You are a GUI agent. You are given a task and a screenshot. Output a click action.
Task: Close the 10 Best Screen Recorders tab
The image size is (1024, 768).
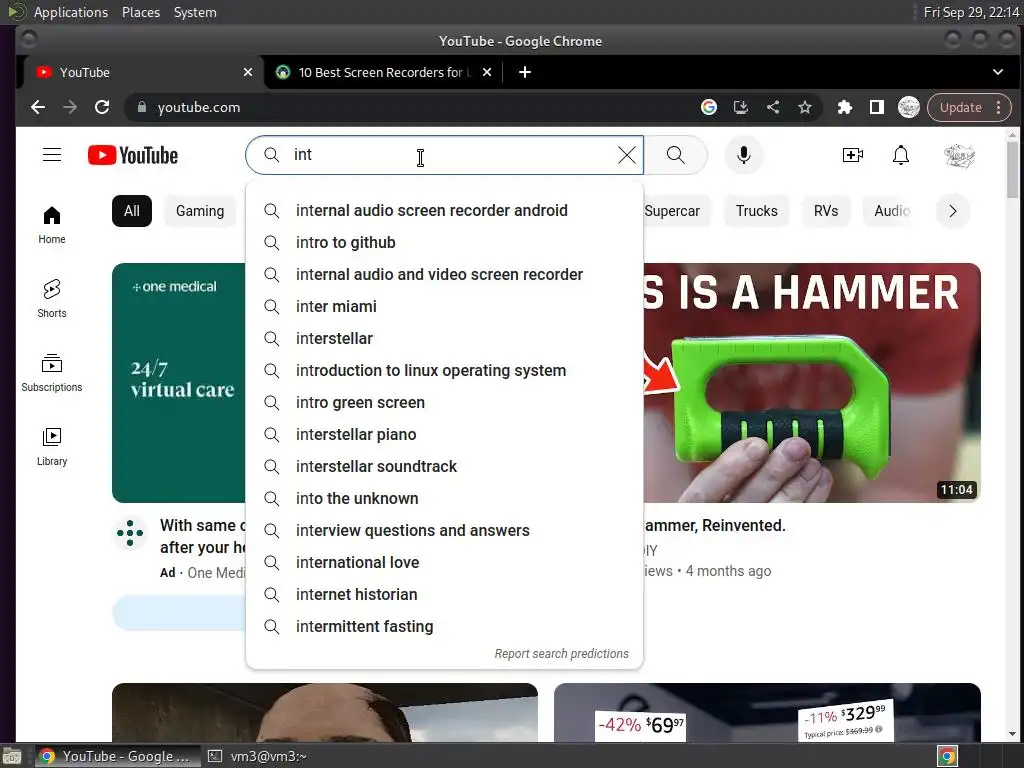(487, 72)
